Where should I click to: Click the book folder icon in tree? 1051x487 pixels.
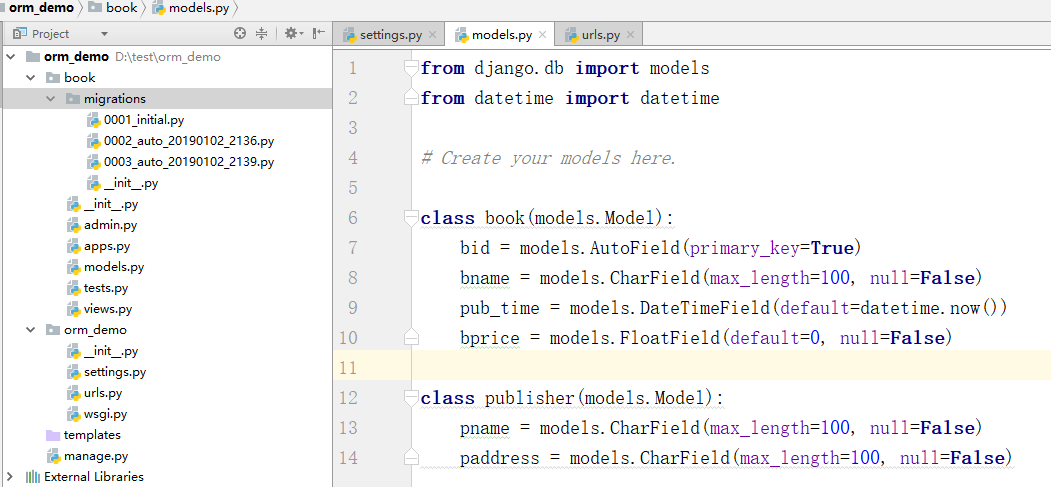pyautogui.click(x=53, y=78)
